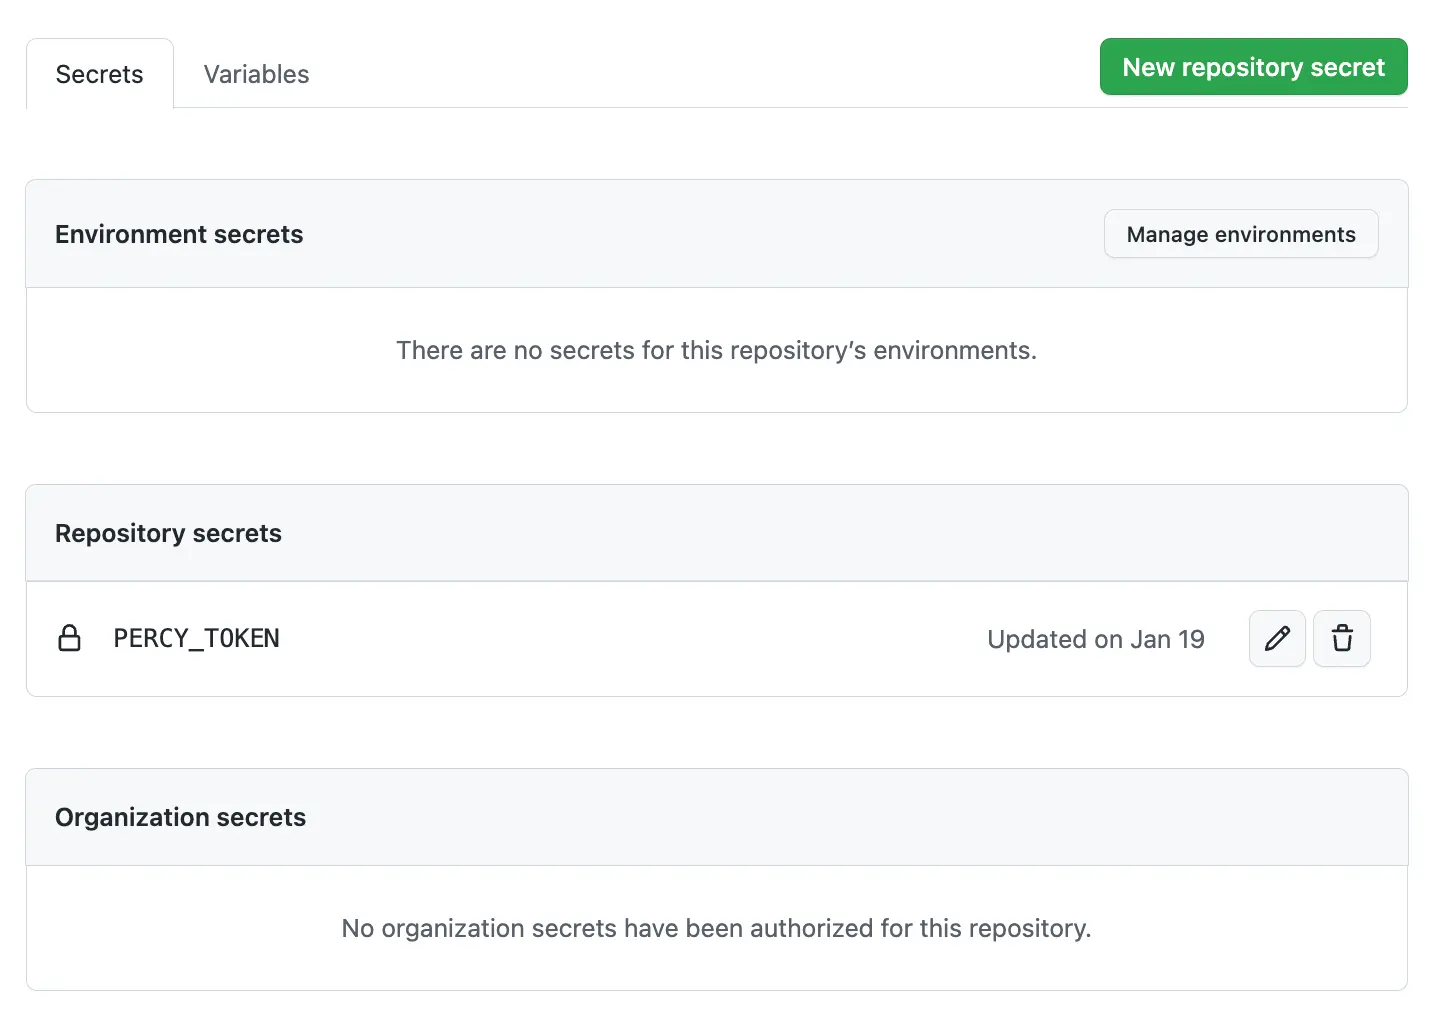The width and height of the screenshot is (1440, 1022).
Task: Click header space between Environment secrets and Manage environments
Action: 700,234
